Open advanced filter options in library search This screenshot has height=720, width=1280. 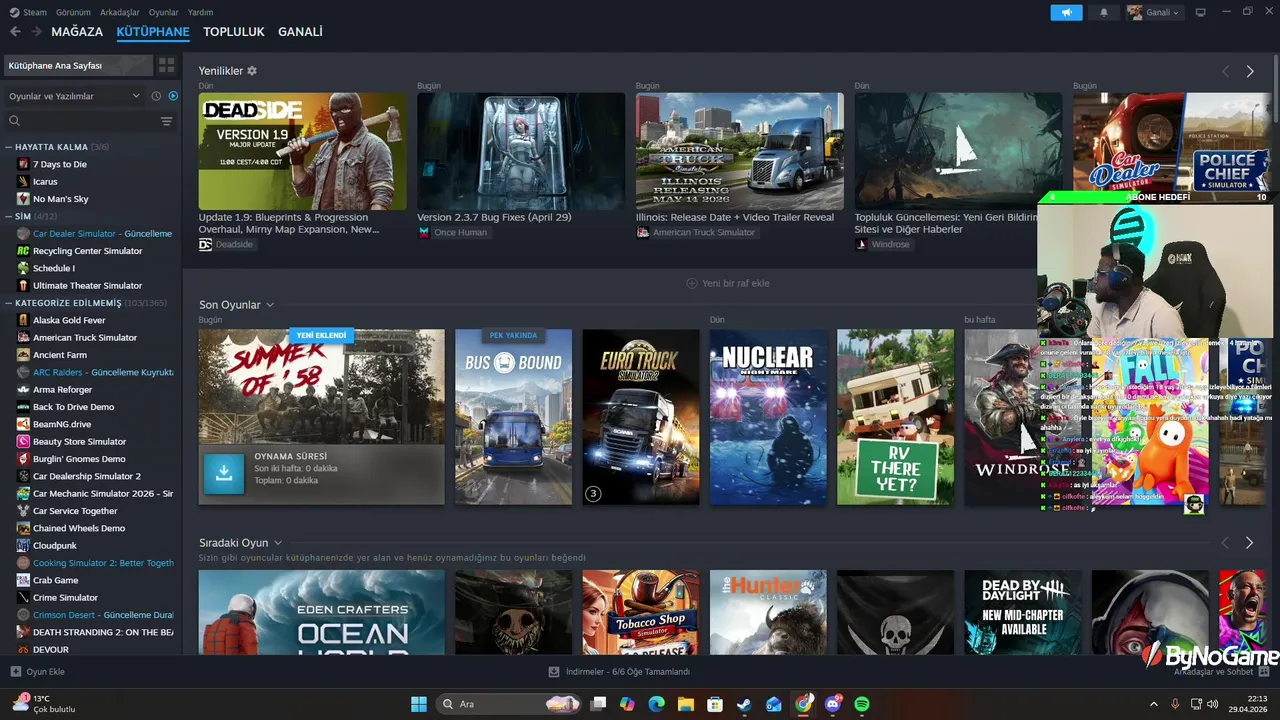[x=166, y=121]
